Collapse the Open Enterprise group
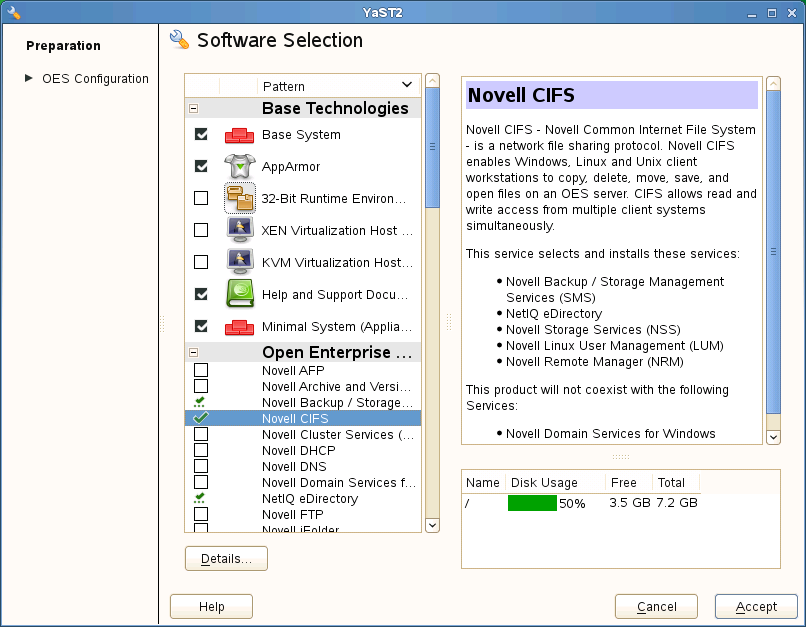This screenshot has width=806, height=627. click(193, 353)
